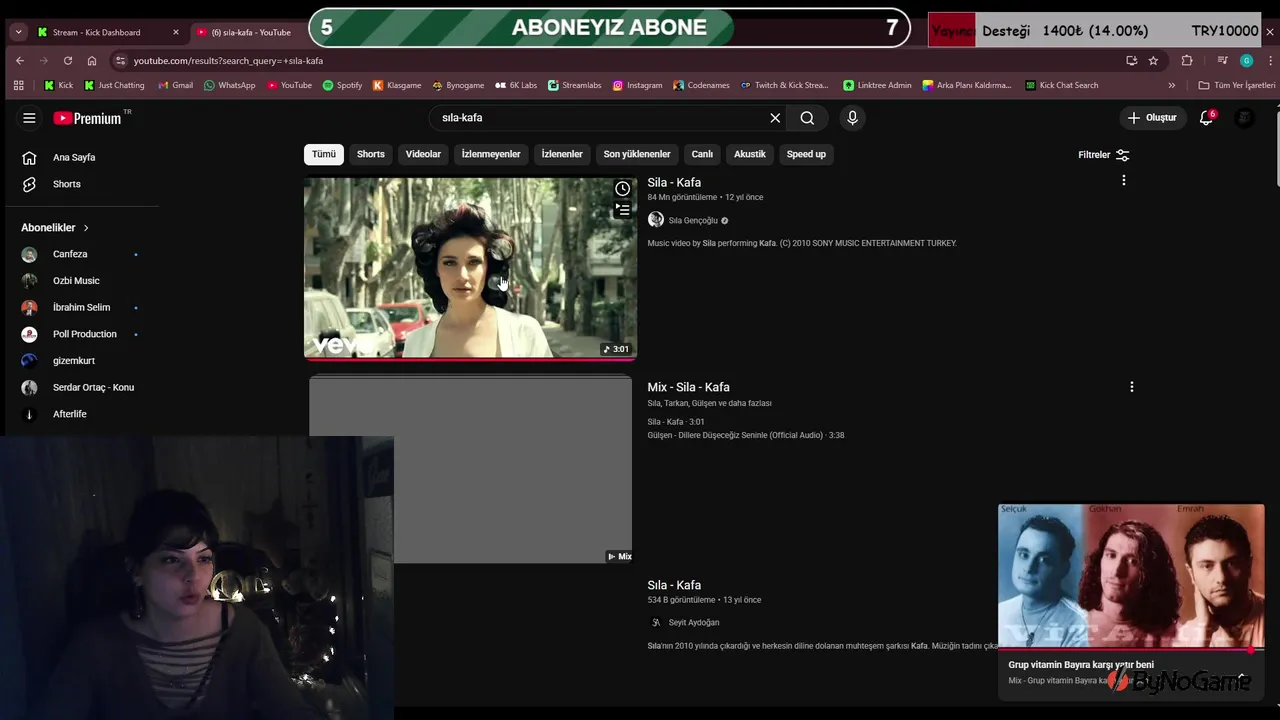1280x720 pixels.
Task: Open the Gmail bookmark
Action: click(x=175, y=85)
